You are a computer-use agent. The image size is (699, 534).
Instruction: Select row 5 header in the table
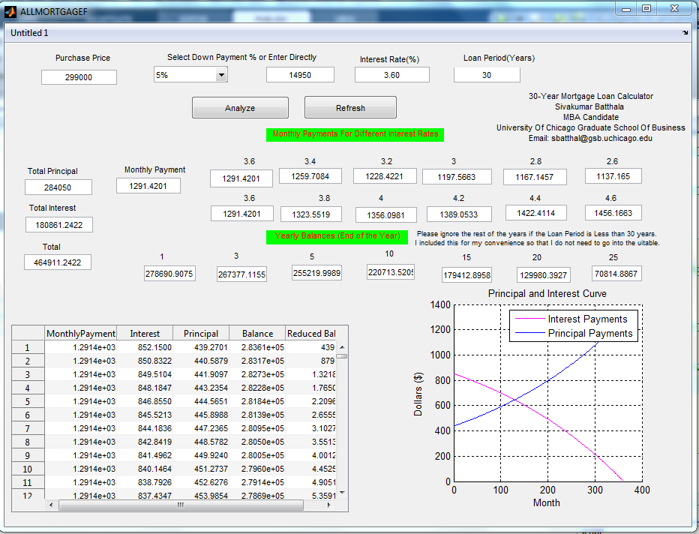[28, 401]
